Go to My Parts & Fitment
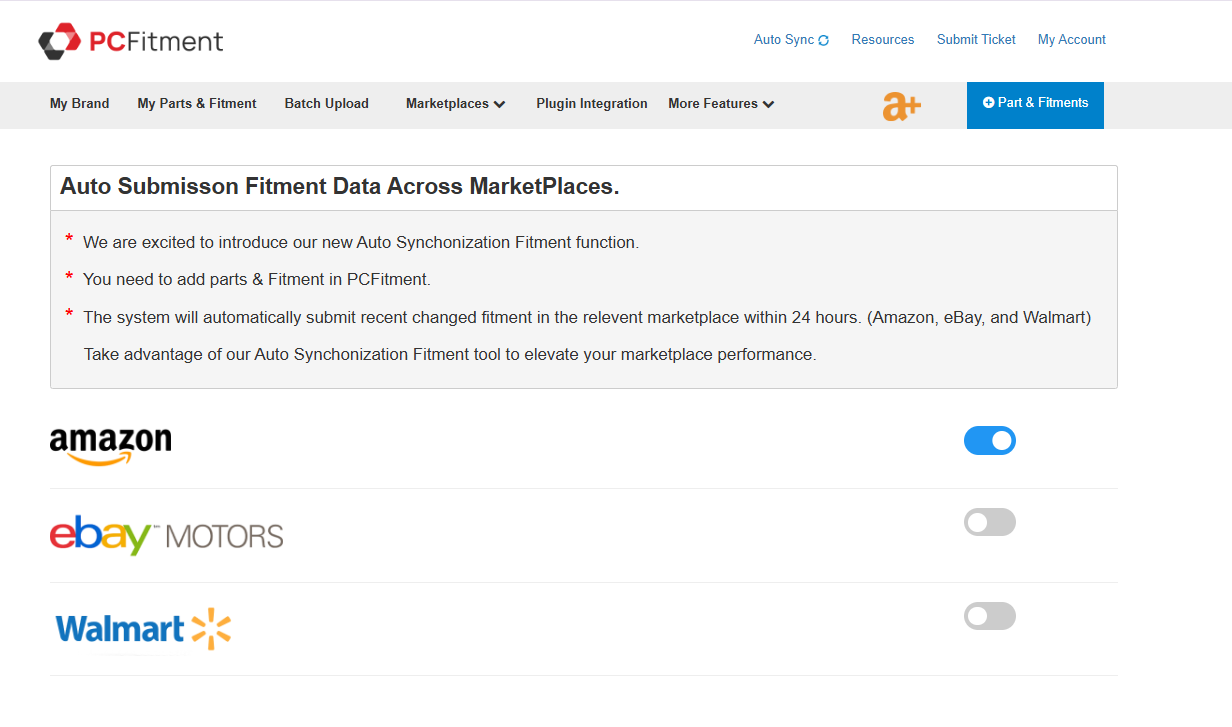 click(x=197, y=104)
